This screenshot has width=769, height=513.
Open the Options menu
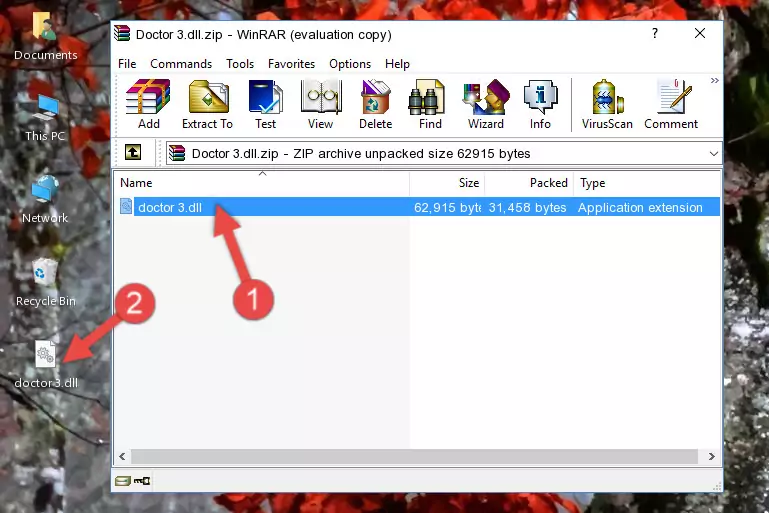pos(350,64)
